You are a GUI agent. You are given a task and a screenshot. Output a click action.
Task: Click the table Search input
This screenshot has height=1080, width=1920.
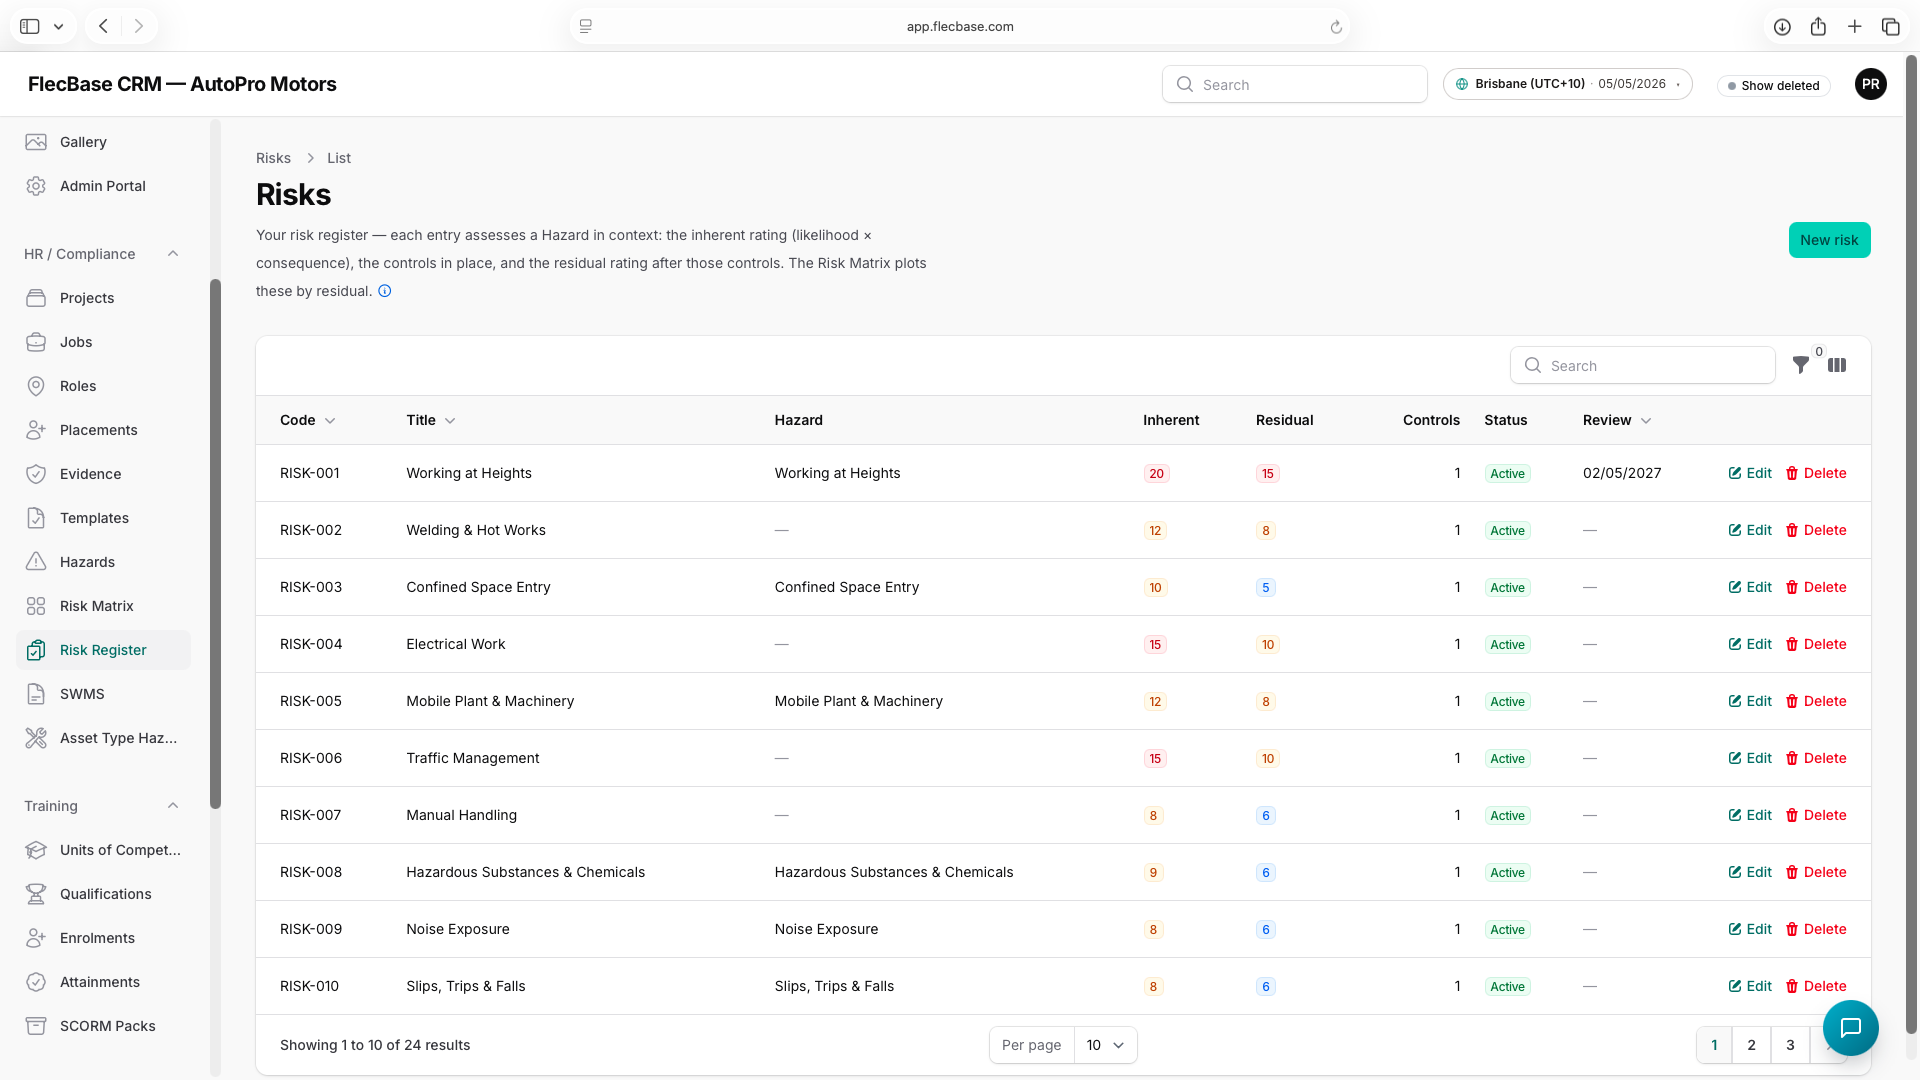coord(1642,366)
